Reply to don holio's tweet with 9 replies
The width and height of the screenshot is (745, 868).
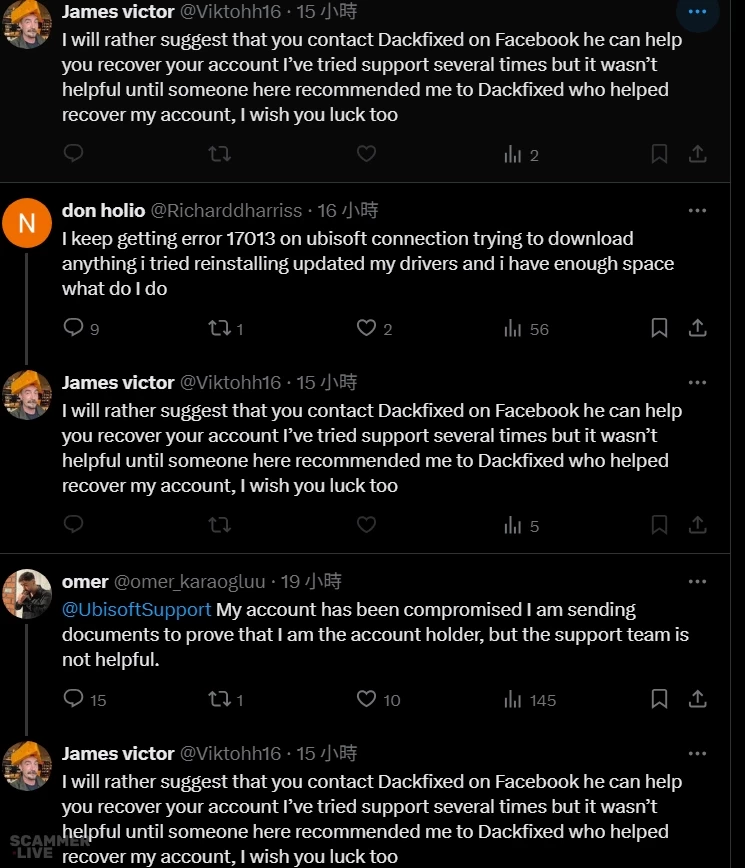pyautogui.click(x=74, y=328)
